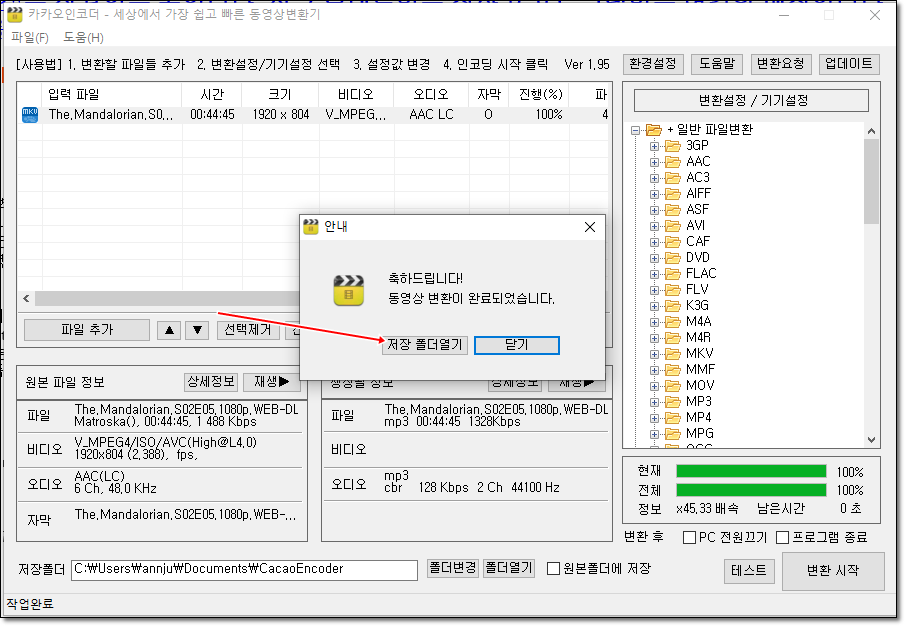Click 파일 추가 button
This screenshot has height=626, width=905.
coord(87,330)
